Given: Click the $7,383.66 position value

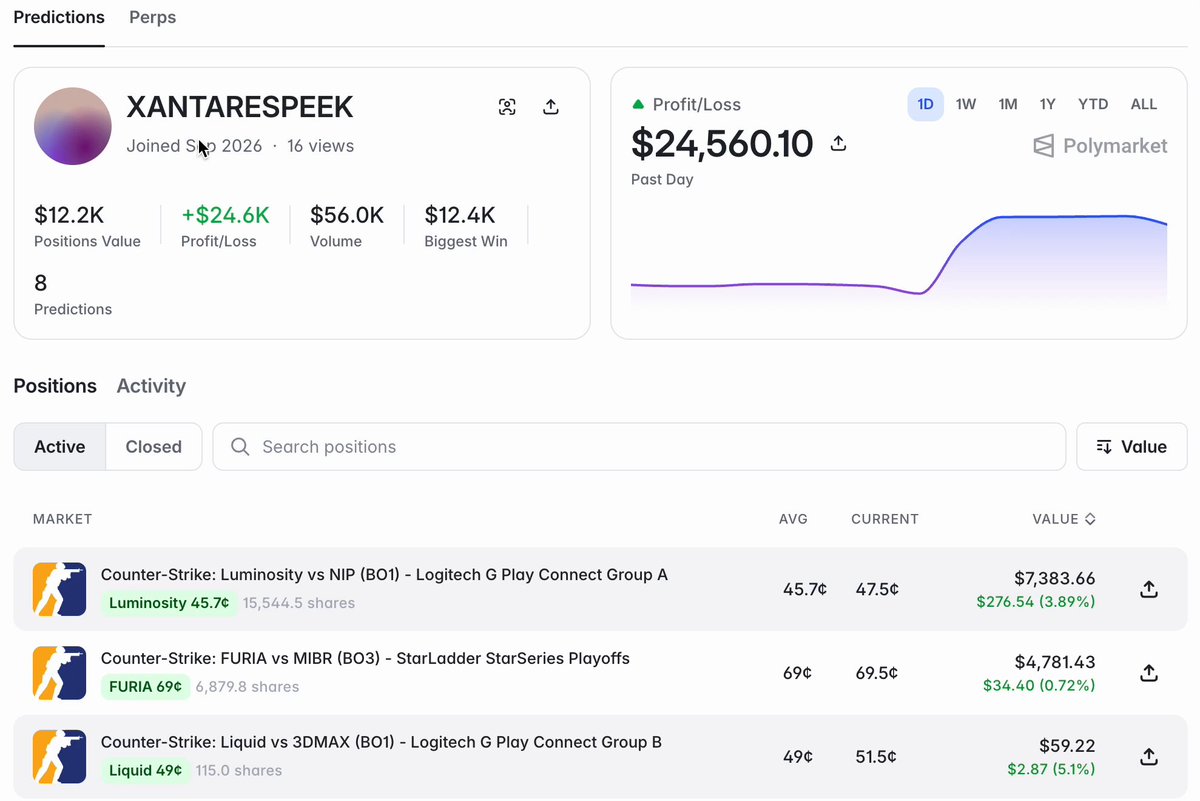Looking at the screenshot, I should 1054,579.
